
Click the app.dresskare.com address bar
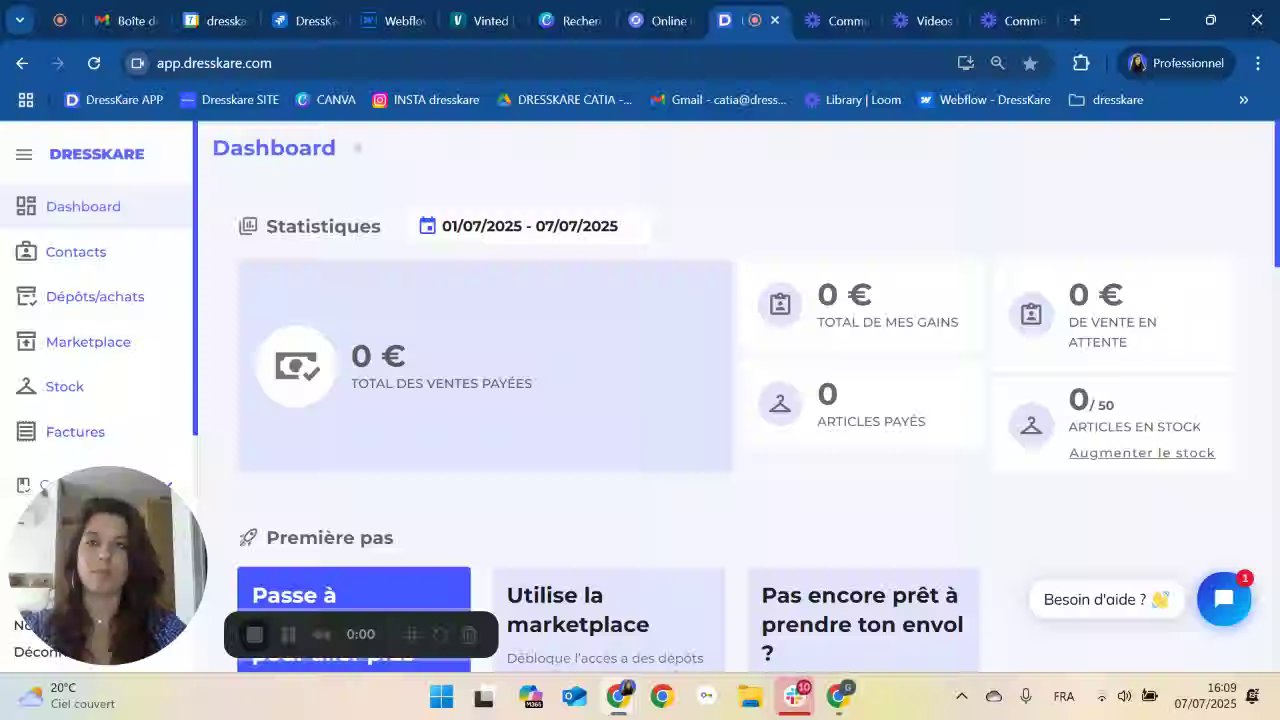(x=540, y=63)
